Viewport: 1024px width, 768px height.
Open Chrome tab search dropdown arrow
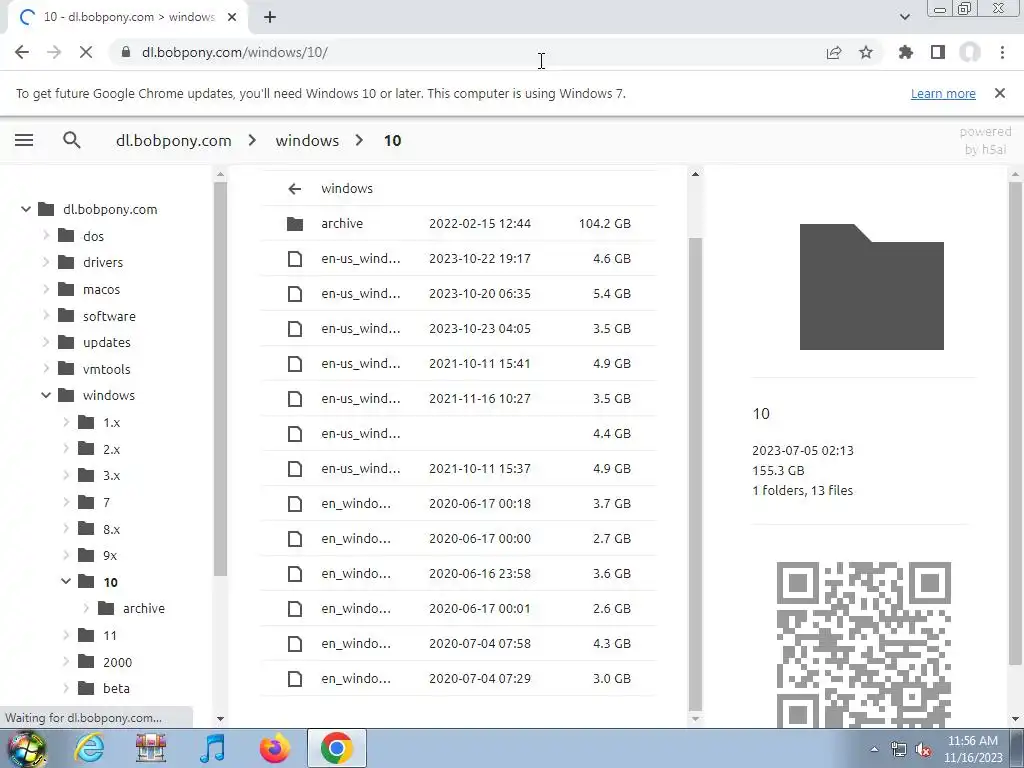[904, 18]
